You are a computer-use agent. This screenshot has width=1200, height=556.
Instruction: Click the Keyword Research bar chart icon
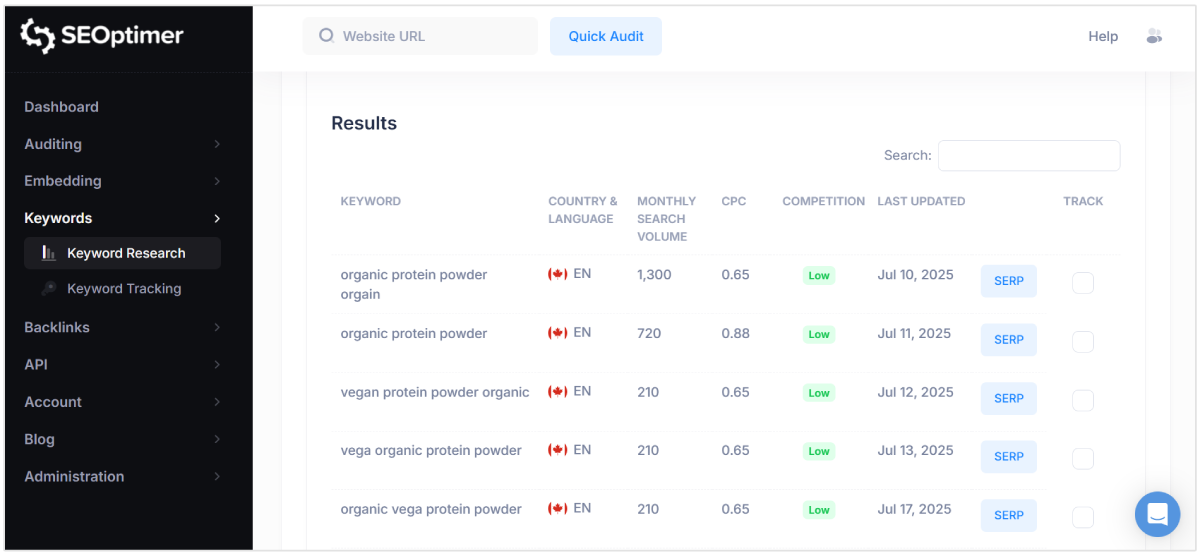[48, 253]
